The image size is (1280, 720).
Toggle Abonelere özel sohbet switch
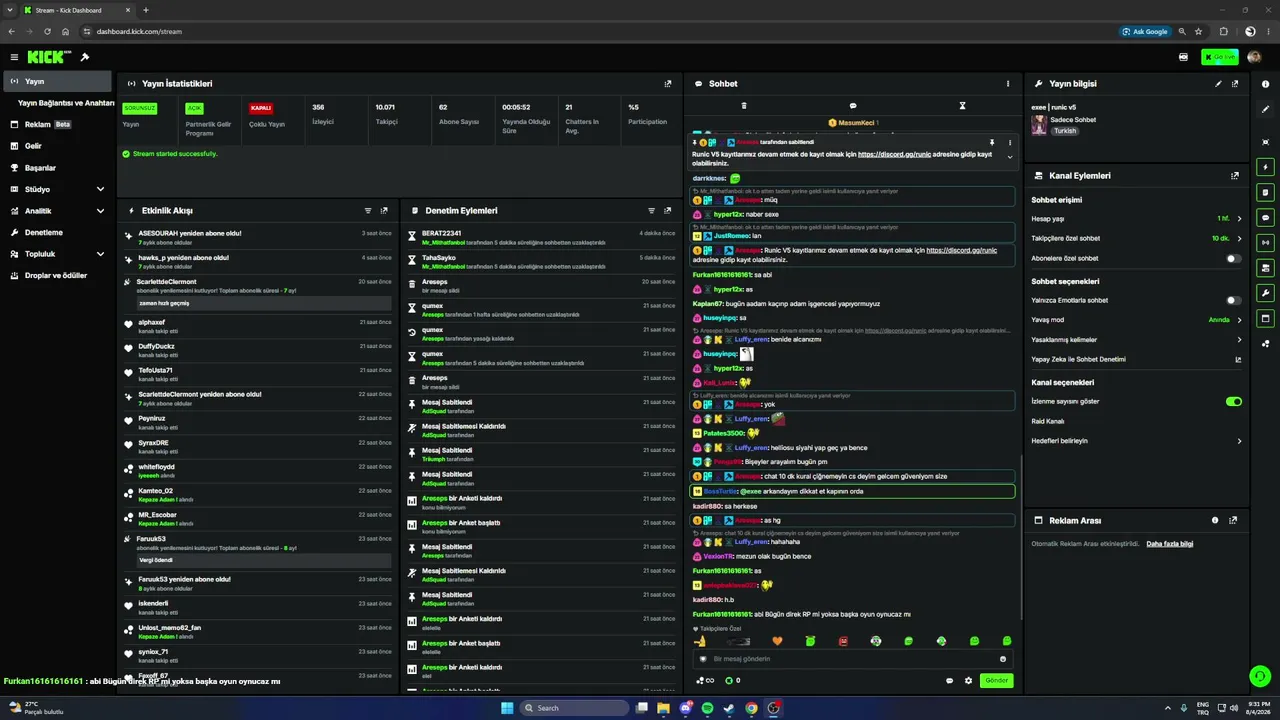tap(1234, 259)
